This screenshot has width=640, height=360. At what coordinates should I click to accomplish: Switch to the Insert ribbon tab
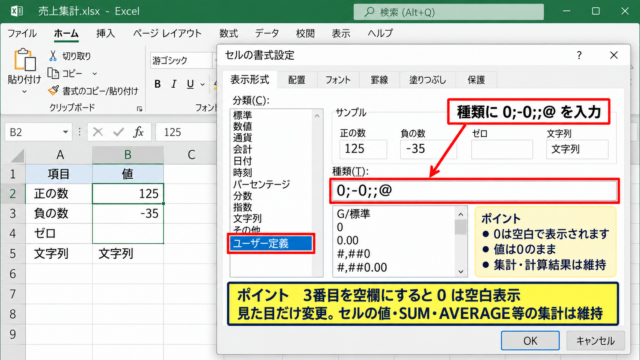pos(105,33)
